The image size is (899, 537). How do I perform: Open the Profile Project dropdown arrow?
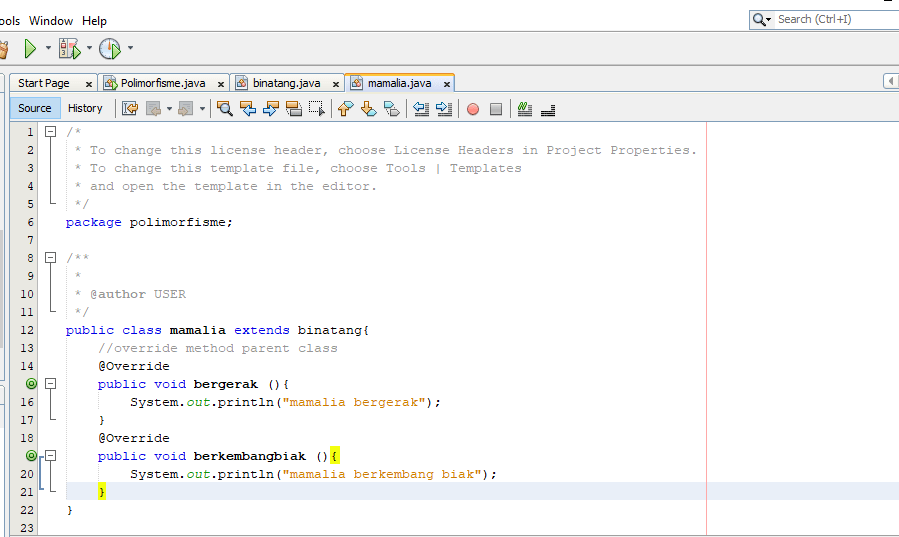[130, 48]
